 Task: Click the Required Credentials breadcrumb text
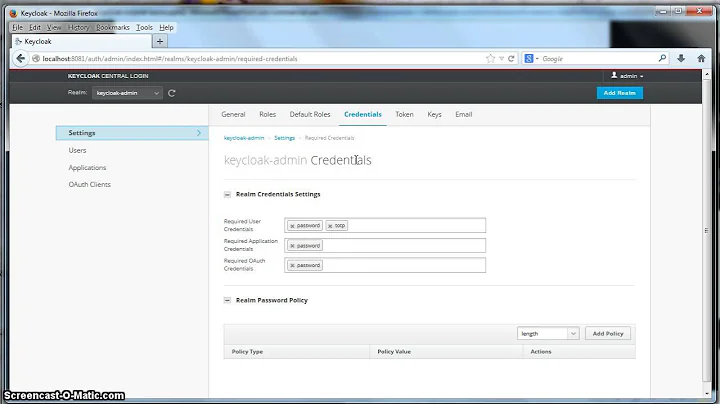tap(329, 138)
